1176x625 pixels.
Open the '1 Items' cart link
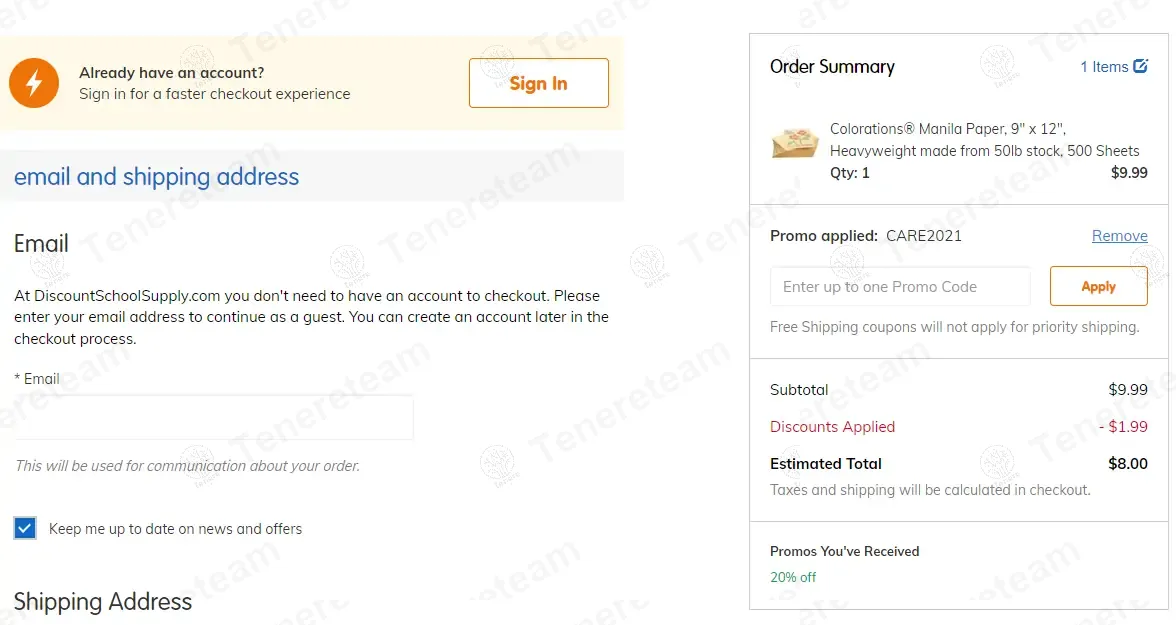(x=1104, y=67)
